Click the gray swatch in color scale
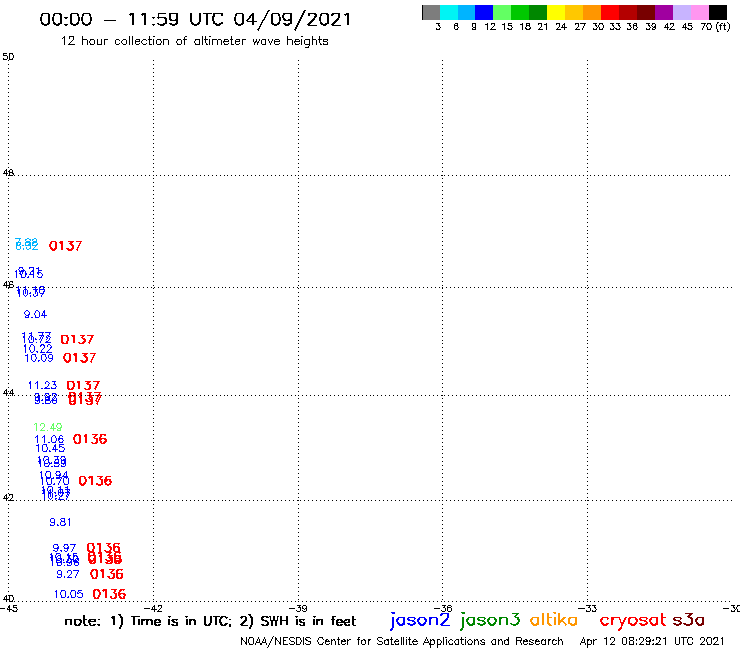This screenshot has height=650, width=740. [431, 12]
